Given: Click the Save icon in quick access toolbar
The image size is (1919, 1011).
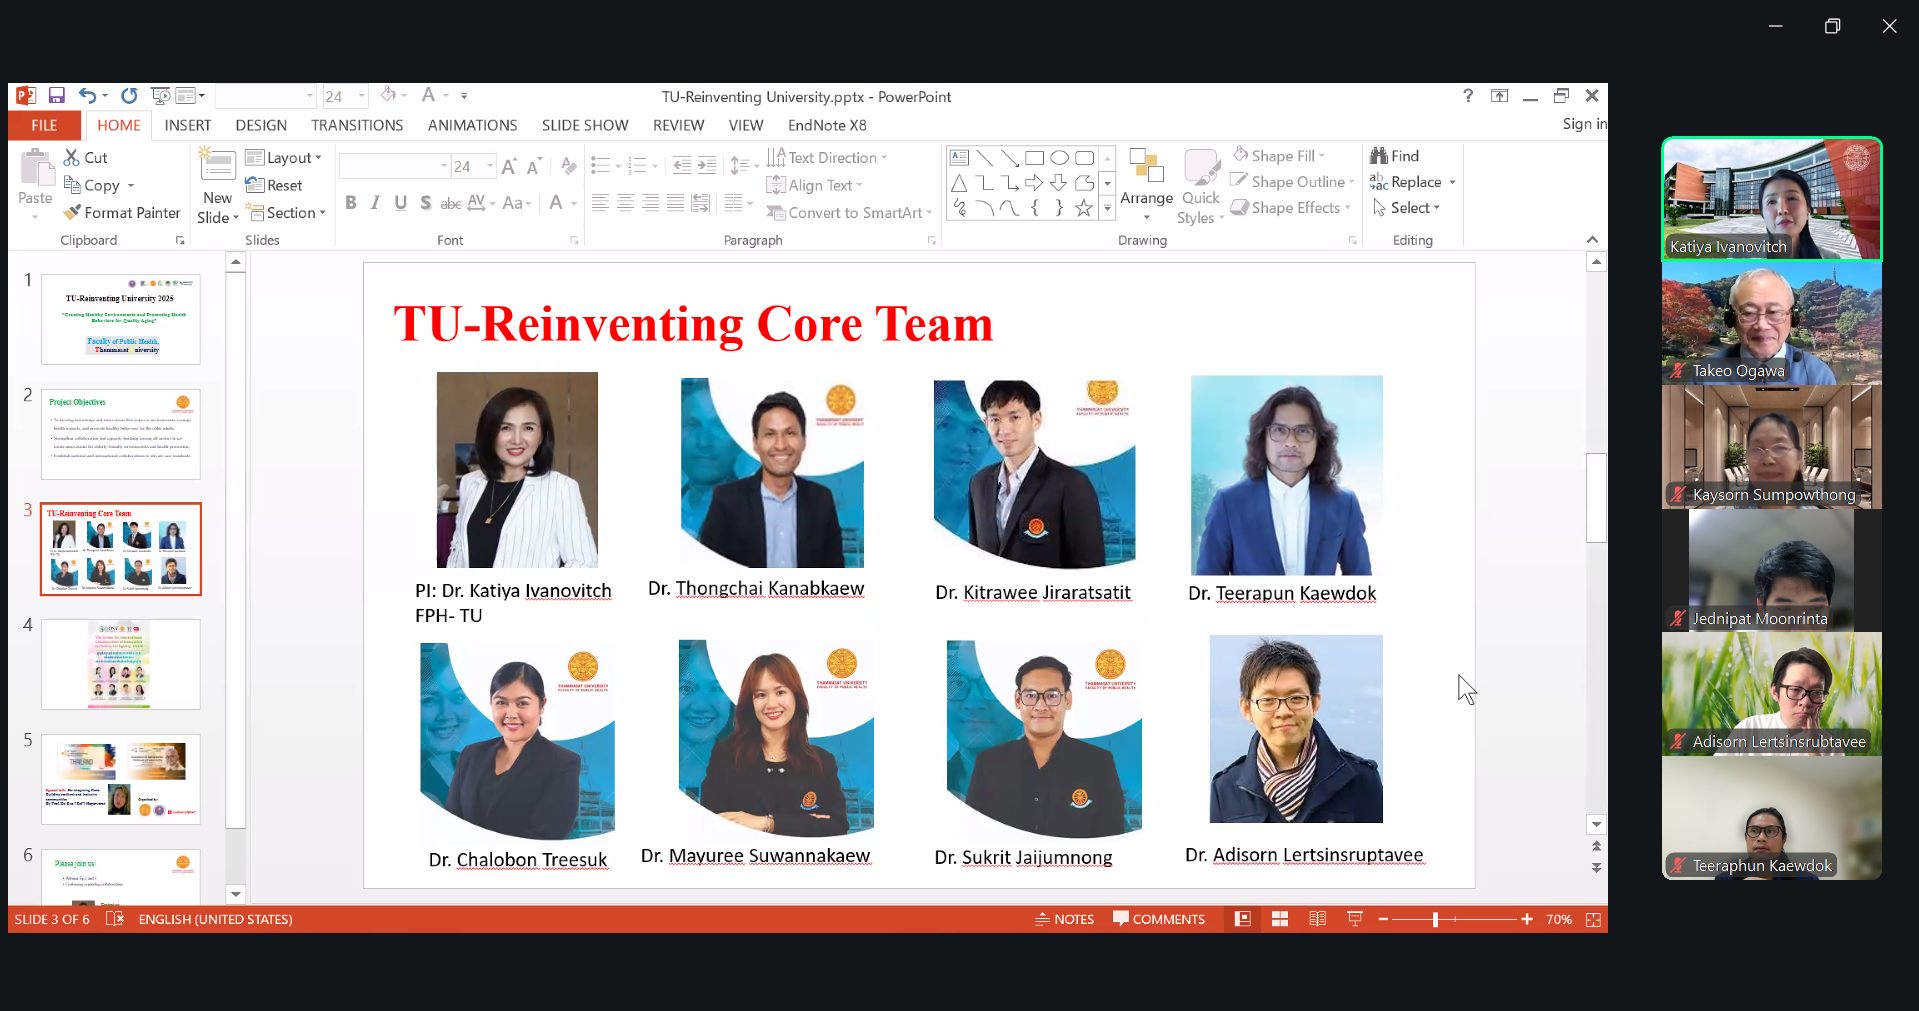Looking at the screenshot, I should click(x=57, y=96).
